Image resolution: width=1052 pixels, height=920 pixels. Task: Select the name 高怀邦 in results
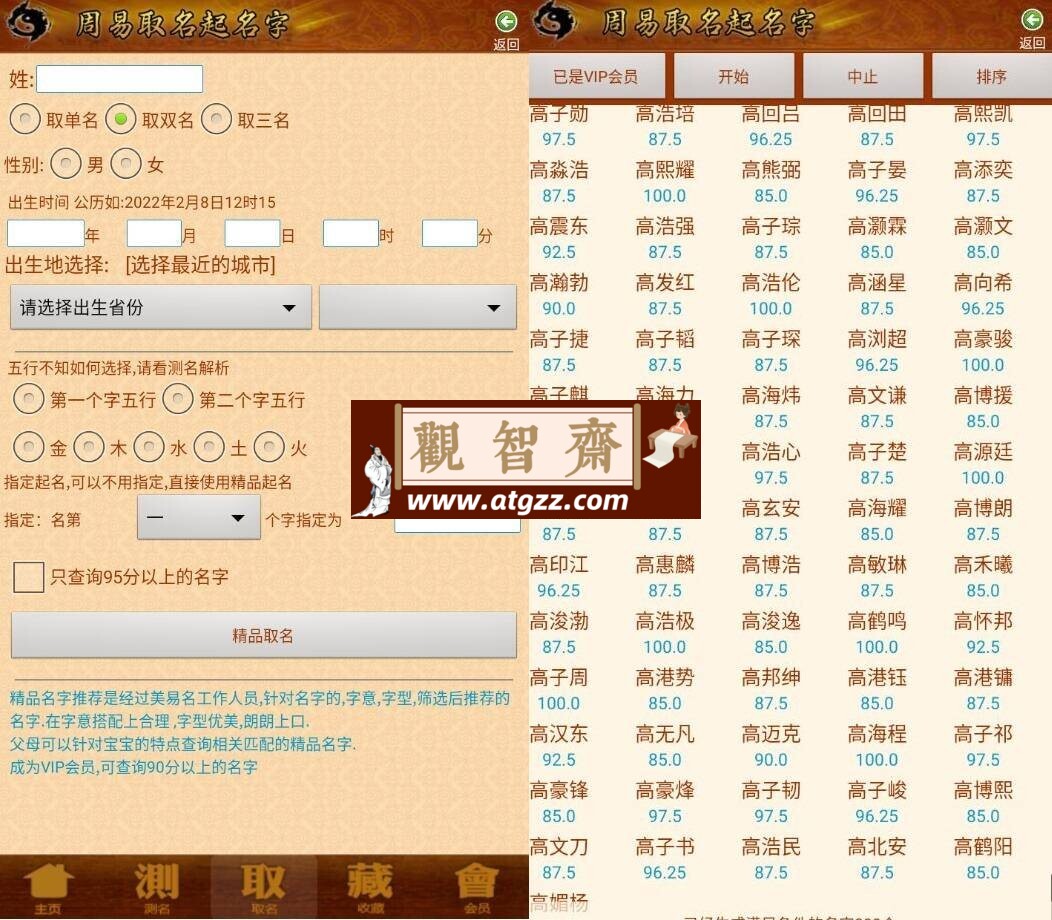[983, 621]
